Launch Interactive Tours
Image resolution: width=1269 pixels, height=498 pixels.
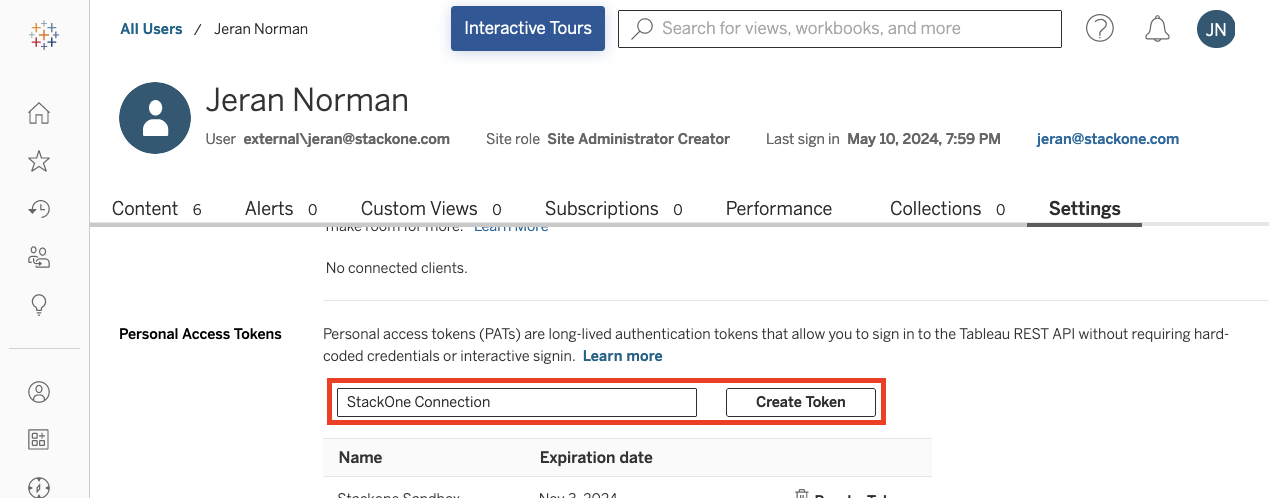coord(528,28)
